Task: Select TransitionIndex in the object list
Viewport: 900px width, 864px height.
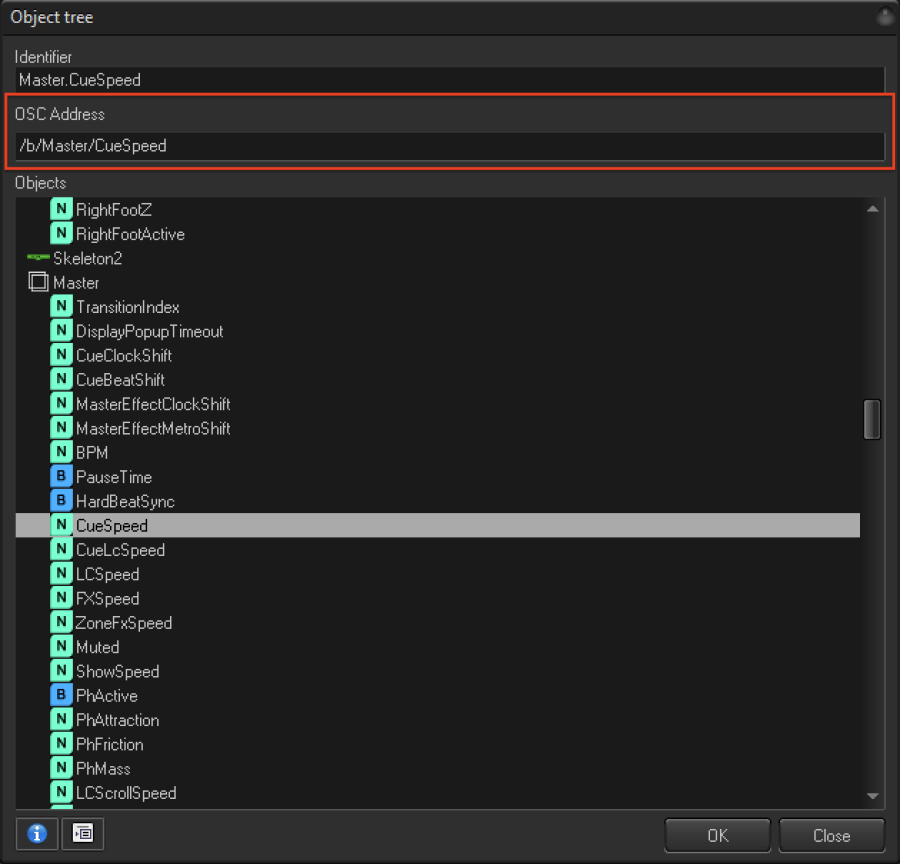Action: pyautogui.click(x=127, y=307)
